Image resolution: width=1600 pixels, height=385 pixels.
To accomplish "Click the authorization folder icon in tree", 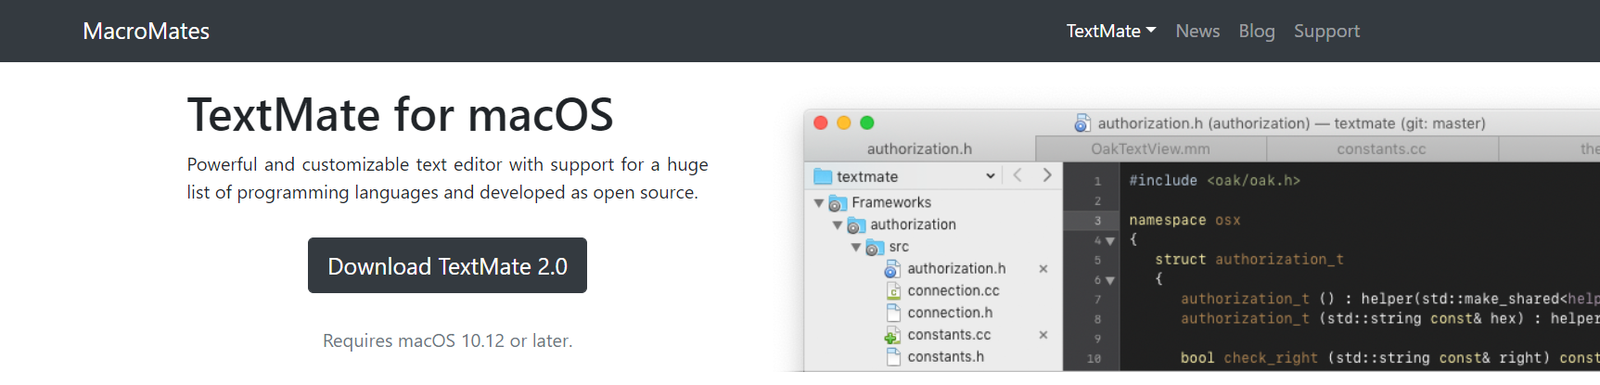I will (856, 225).
